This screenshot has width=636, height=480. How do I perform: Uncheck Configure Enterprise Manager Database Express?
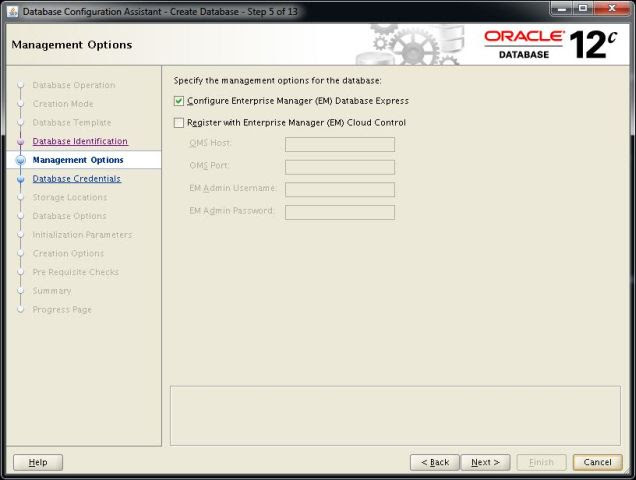pos(179,101)
